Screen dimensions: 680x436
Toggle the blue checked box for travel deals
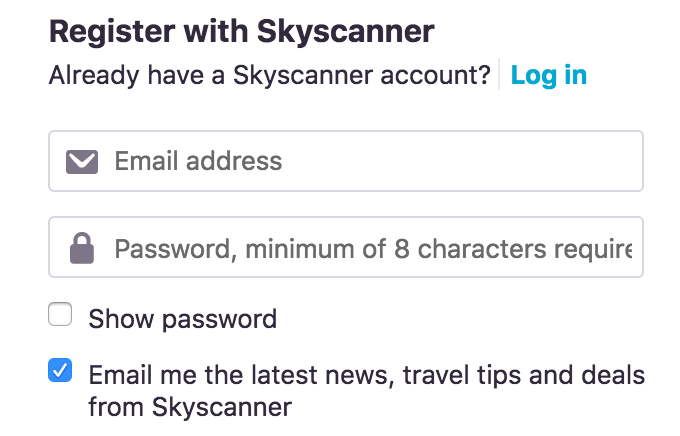(61, 372)
